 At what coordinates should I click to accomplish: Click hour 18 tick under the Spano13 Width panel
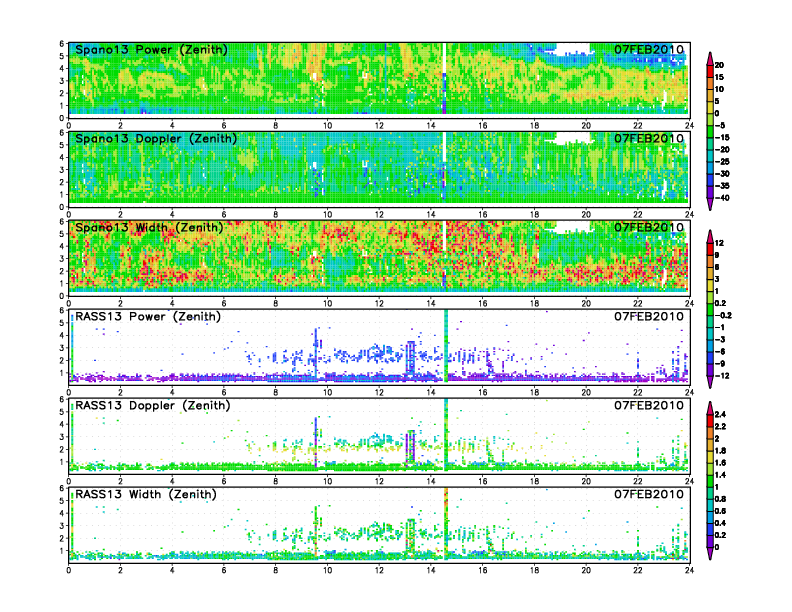pos(534,303)
